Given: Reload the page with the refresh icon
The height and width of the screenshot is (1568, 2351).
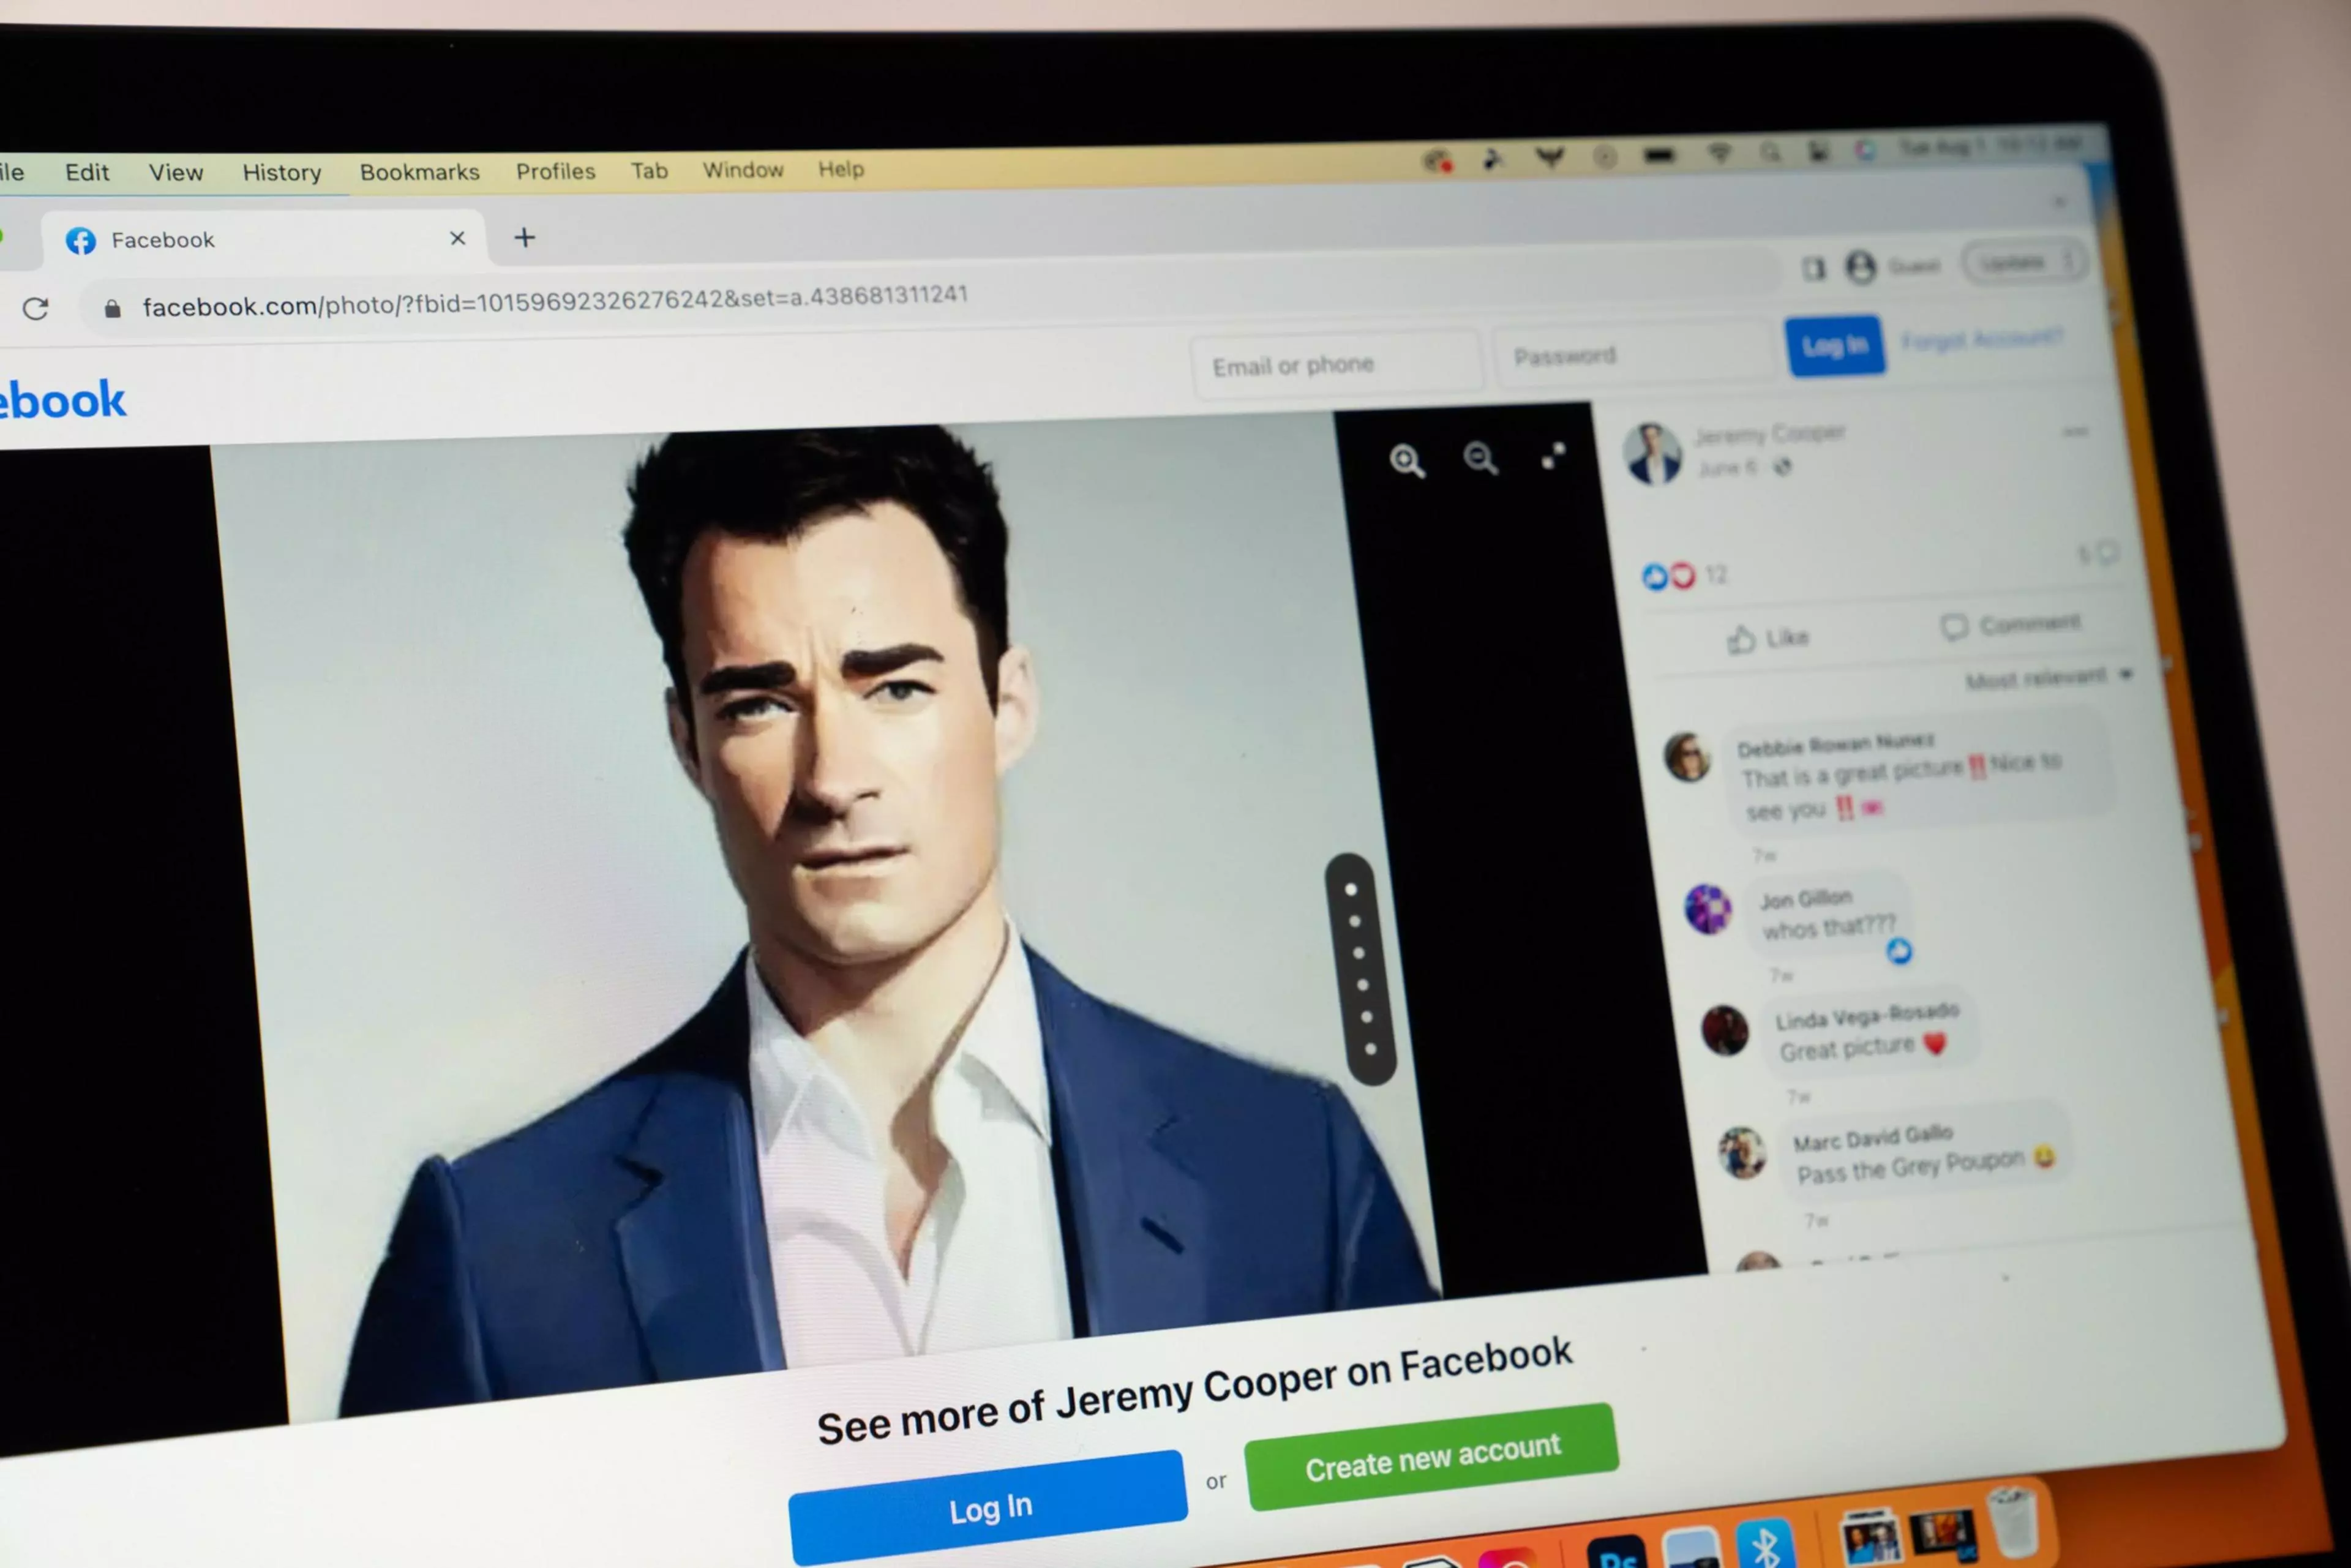Looking at the screenshot, I should click(x=36, y=308).
